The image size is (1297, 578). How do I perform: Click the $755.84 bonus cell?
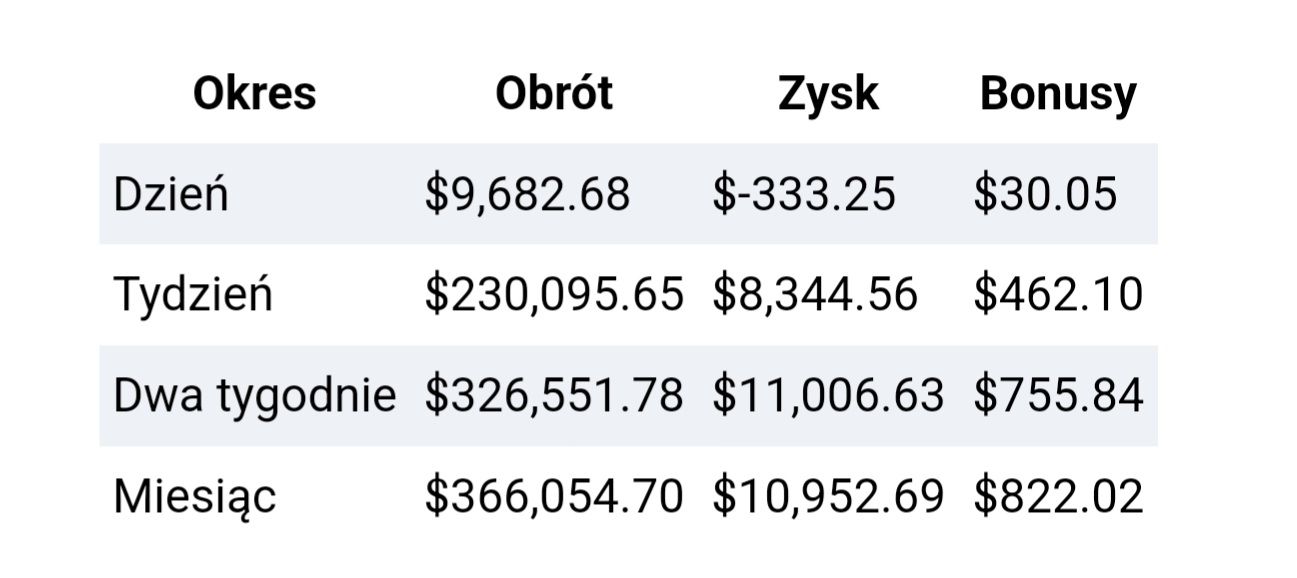1058,396
